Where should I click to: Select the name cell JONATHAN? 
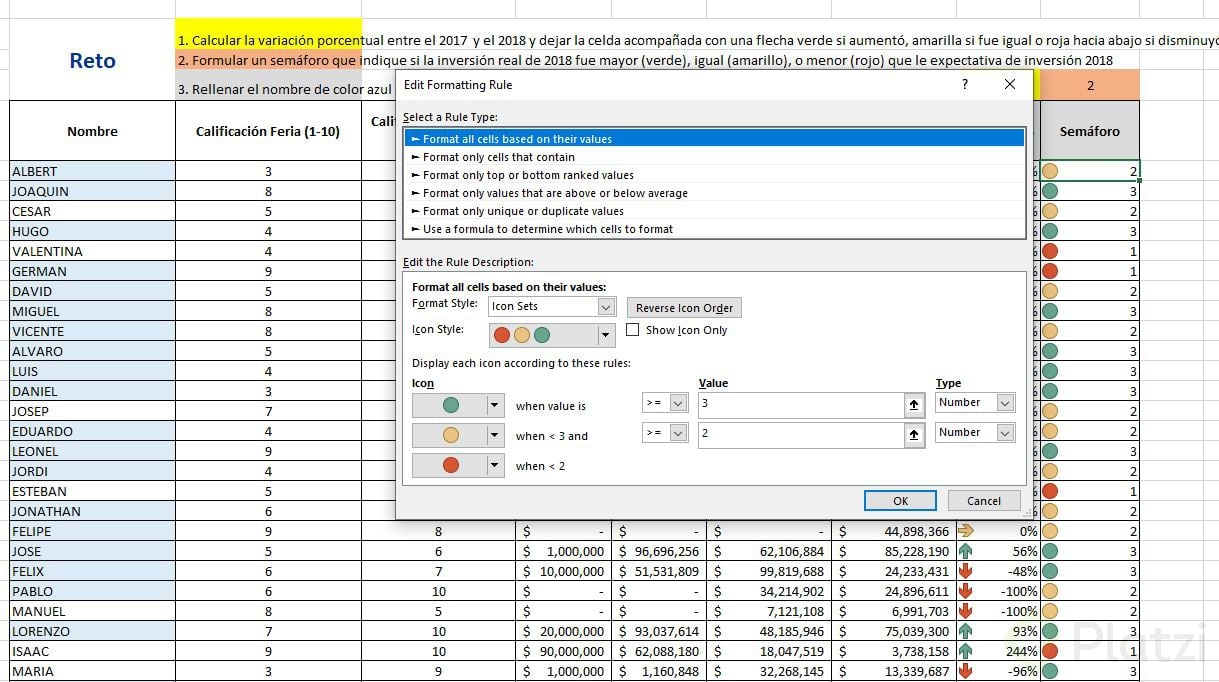coord(92,511)
